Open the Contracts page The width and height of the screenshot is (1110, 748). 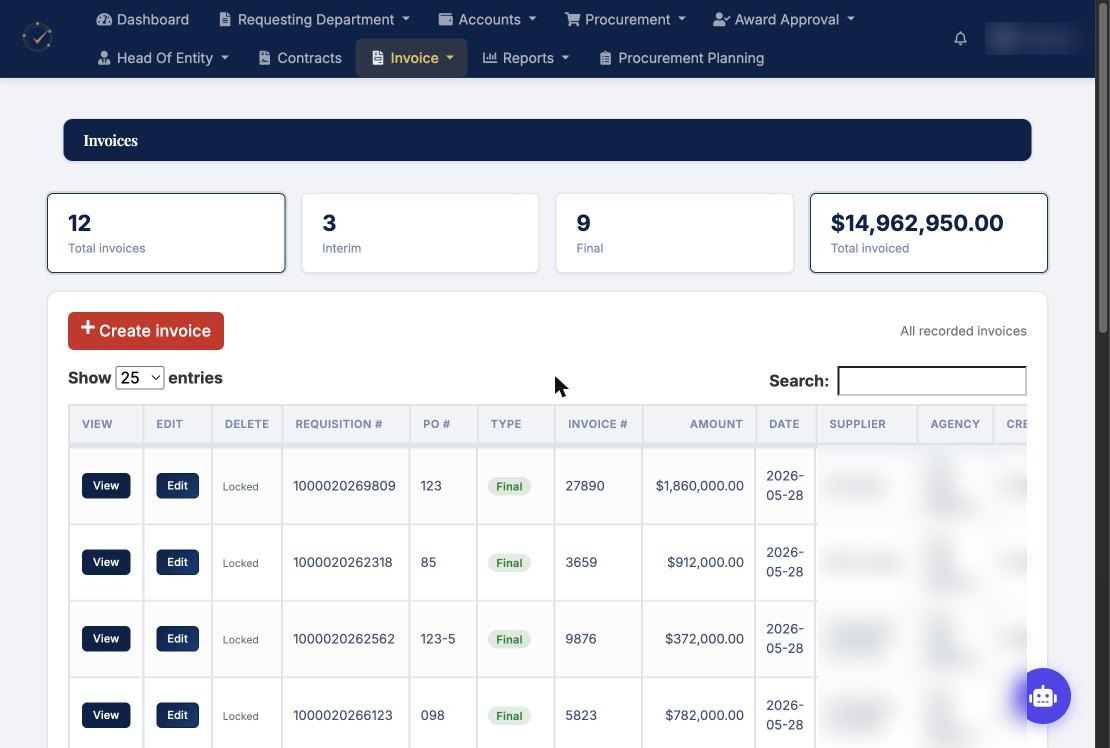pyautogui.click(x=300, y=58)
